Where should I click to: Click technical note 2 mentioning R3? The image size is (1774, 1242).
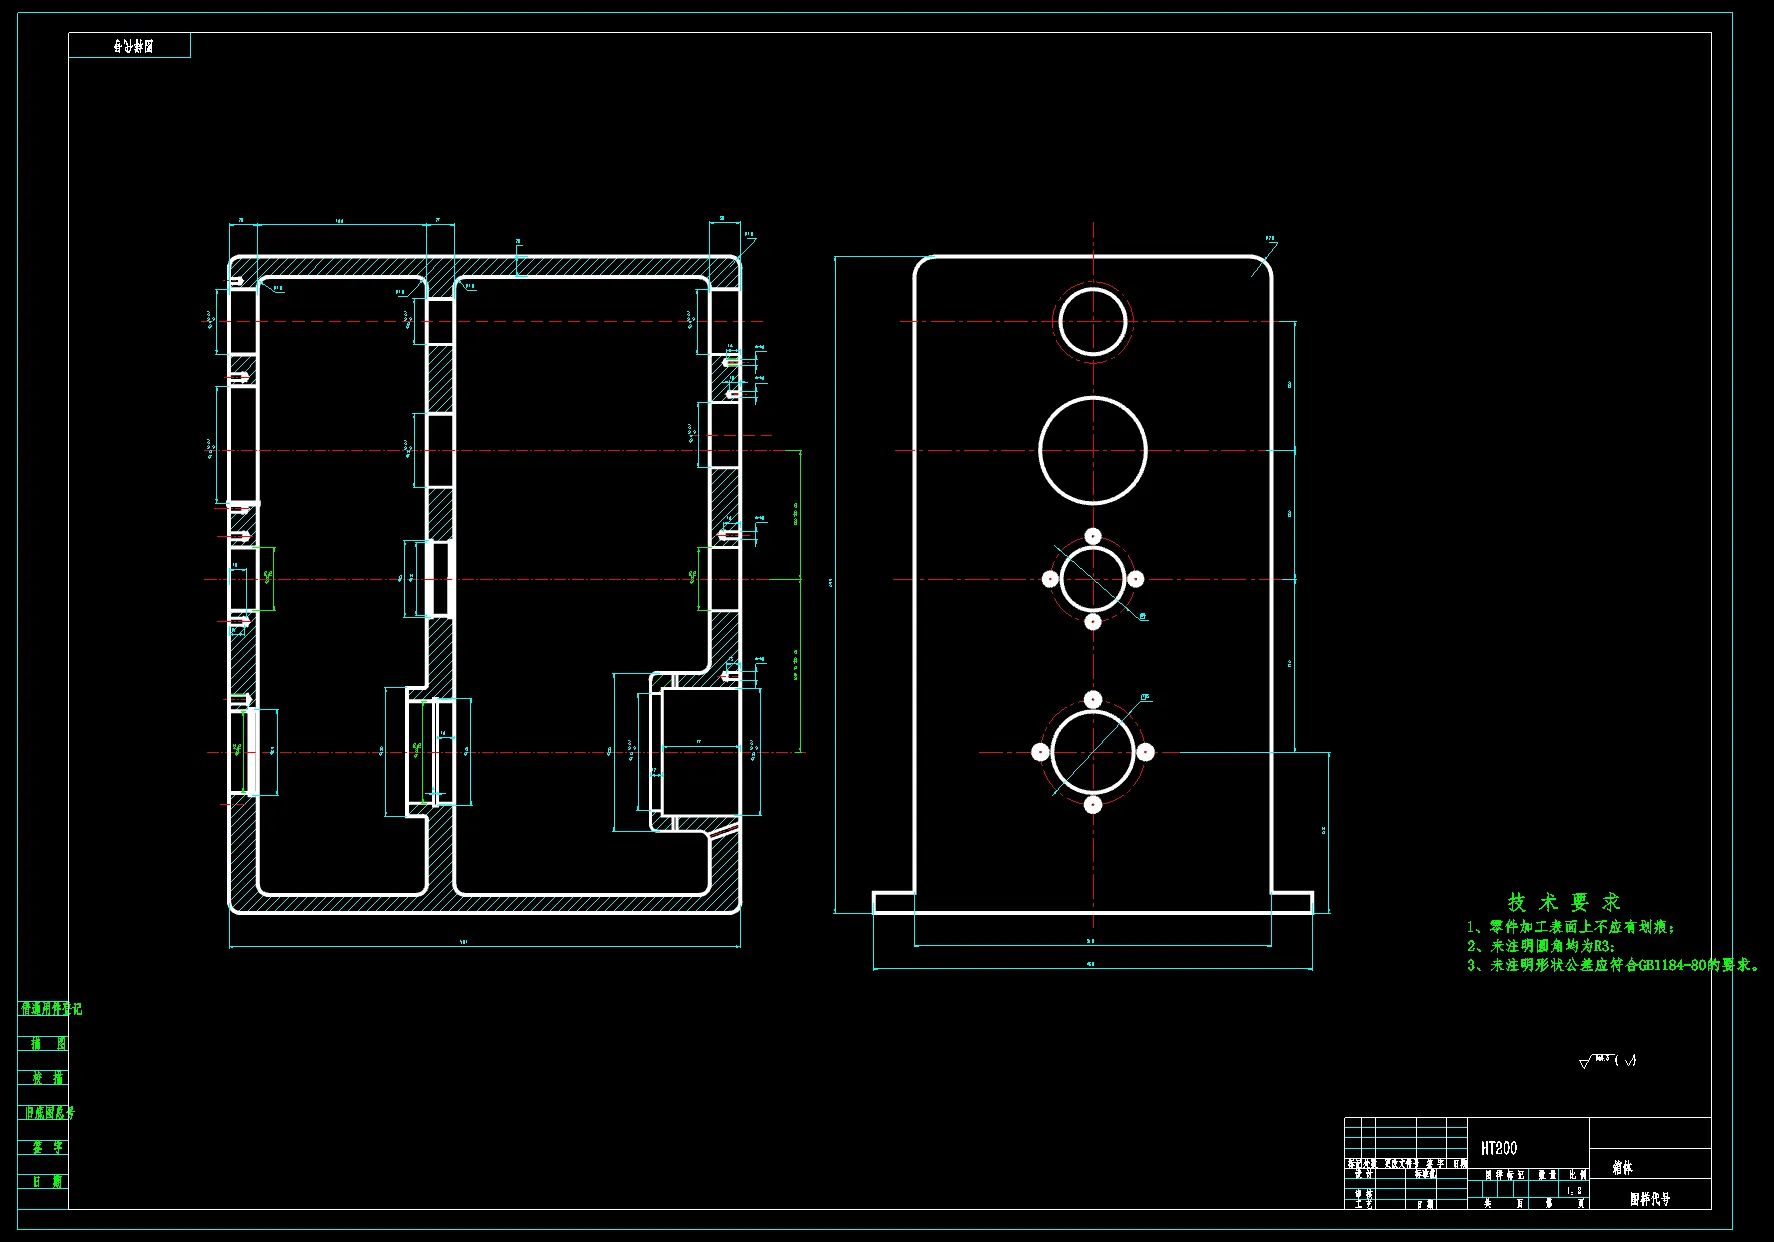coord(1541,946)
